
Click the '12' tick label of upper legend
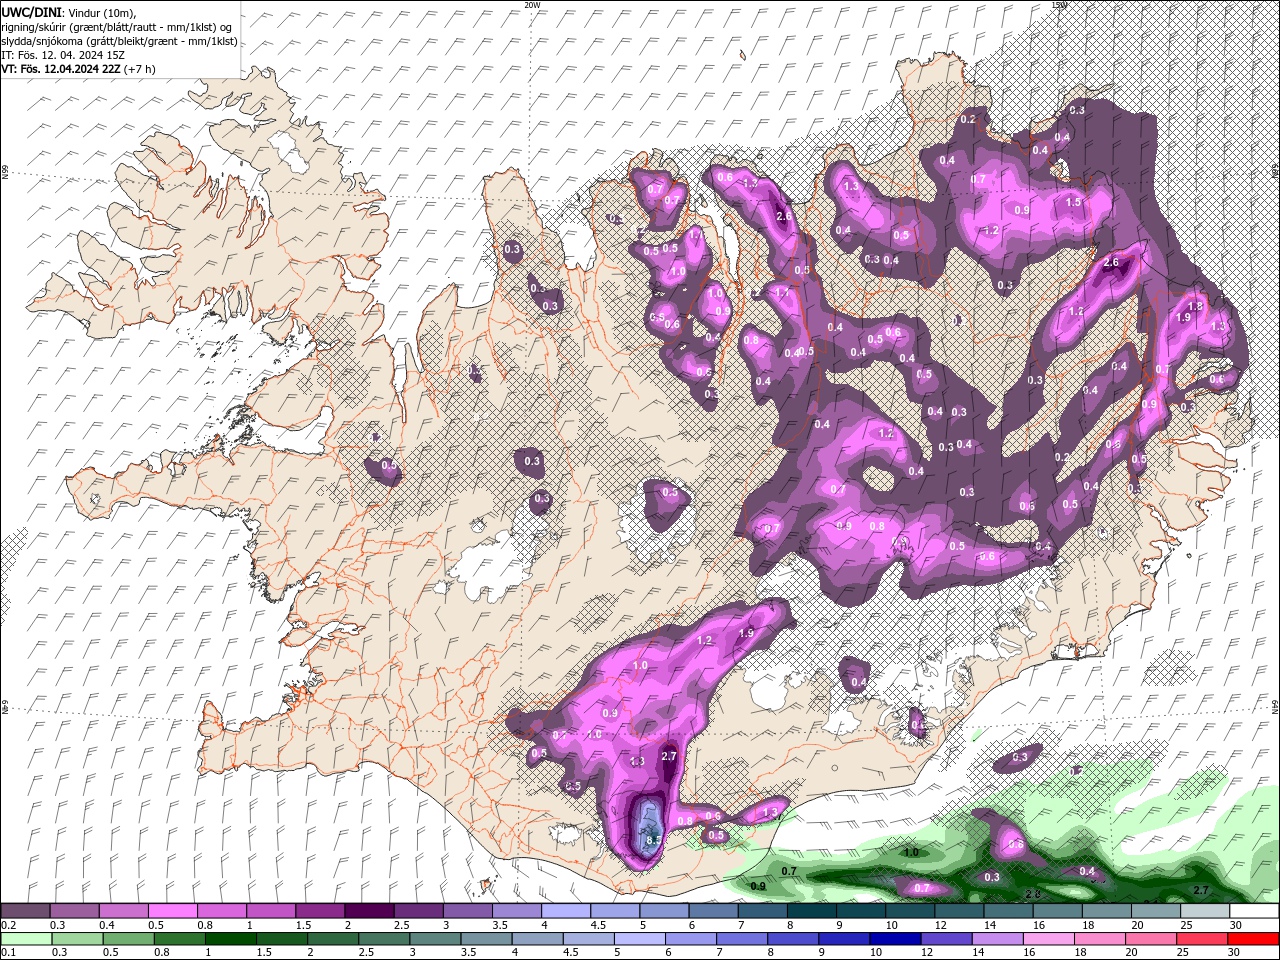[x=941, y=925]
